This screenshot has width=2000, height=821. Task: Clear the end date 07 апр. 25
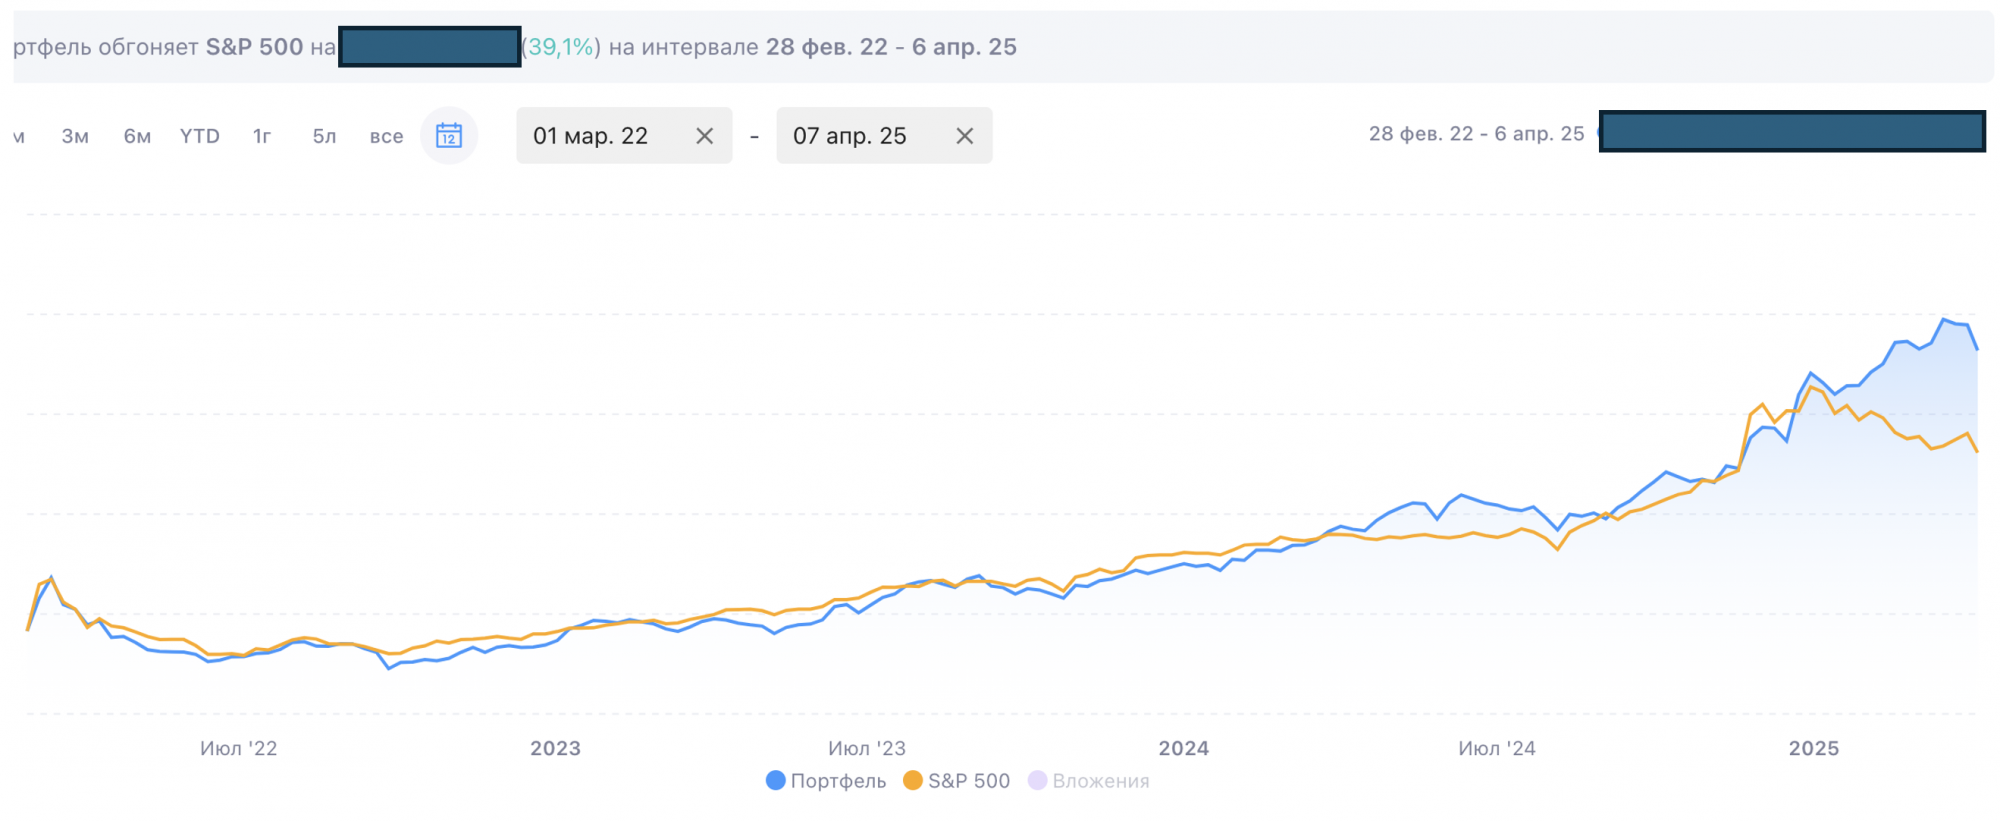(964, 136)
